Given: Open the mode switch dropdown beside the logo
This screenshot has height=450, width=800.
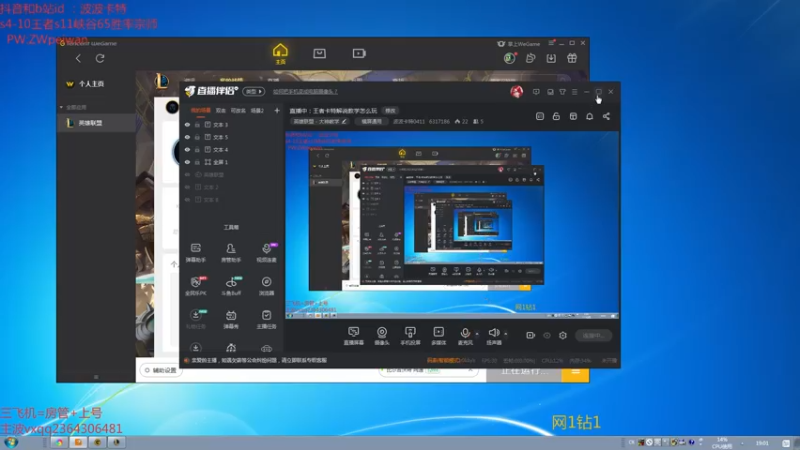Looking at the screenshot, I should click(x=254, y=92).
